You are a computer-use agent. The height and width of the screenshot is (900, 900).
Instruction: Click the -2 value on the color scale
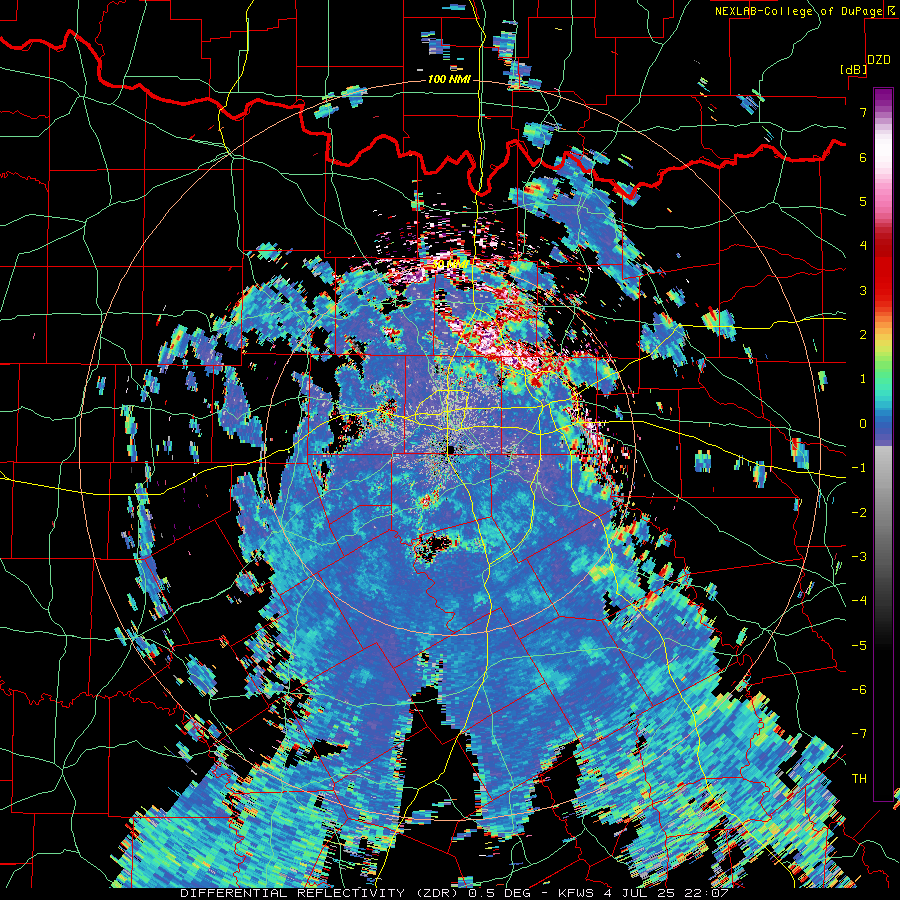click(x=859, y=513)
